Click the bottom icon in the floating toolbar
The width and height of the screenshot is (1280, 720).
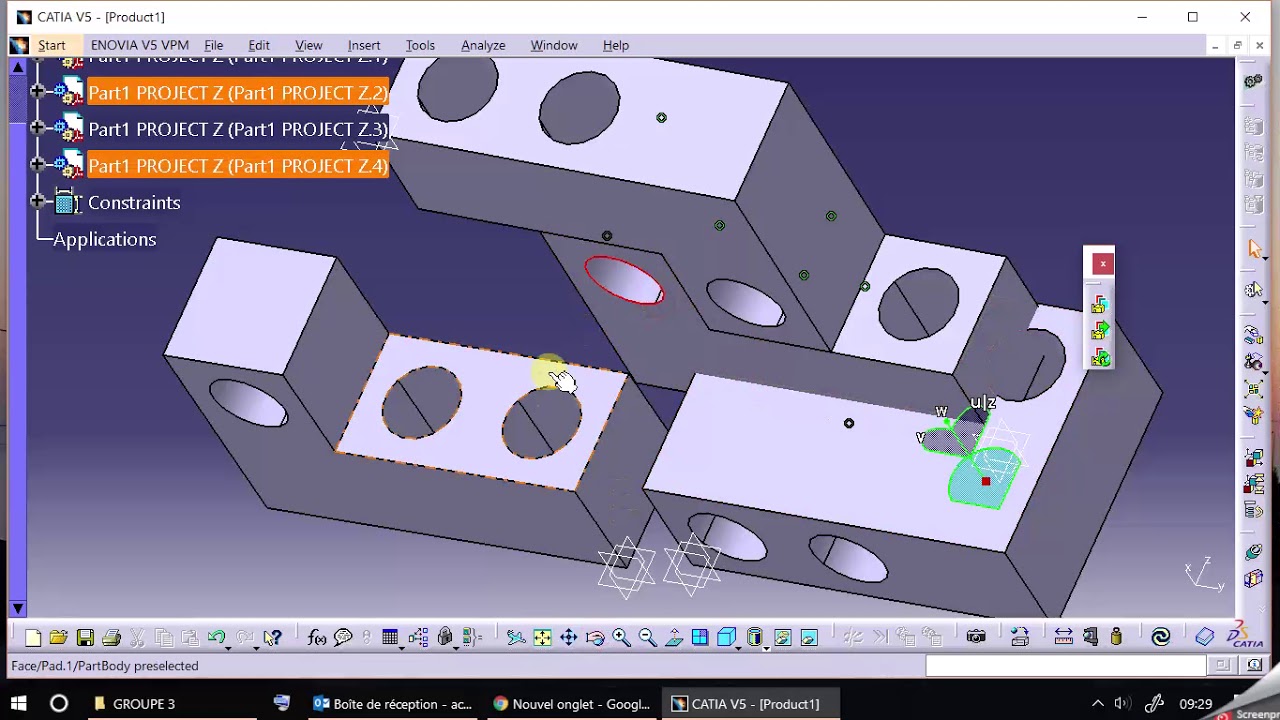[1100, 356]
